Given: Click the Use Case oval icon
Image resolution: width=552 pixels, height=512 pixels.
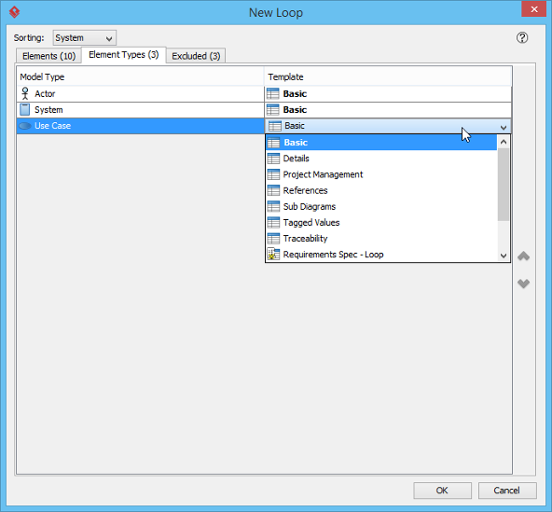Looking at the screenshot, I should coord(25,126).
